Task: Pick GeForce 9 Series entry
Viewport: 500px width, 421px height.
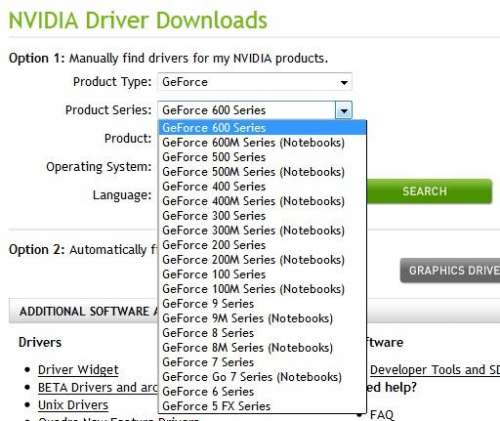Action: (262, 304)
